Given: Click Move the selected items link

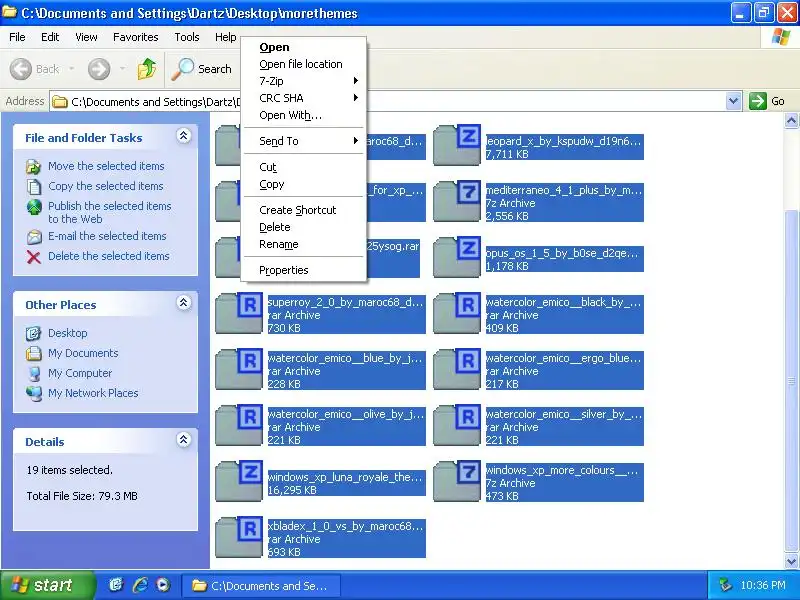Looking at the screenshot, I should click(106, 166).
